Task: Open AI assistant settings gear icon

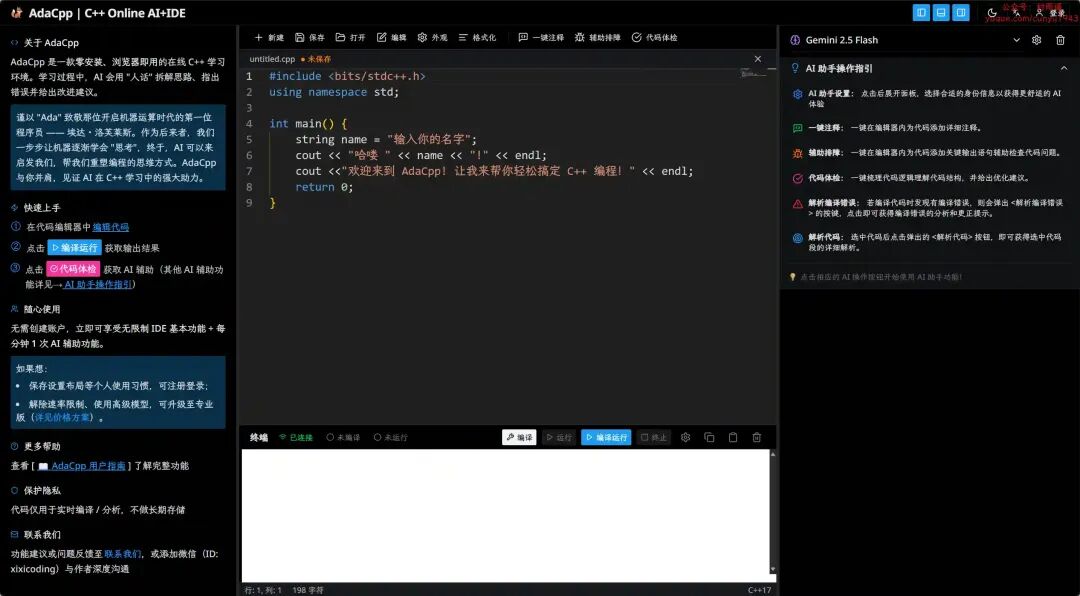Action: [1036, 40]
